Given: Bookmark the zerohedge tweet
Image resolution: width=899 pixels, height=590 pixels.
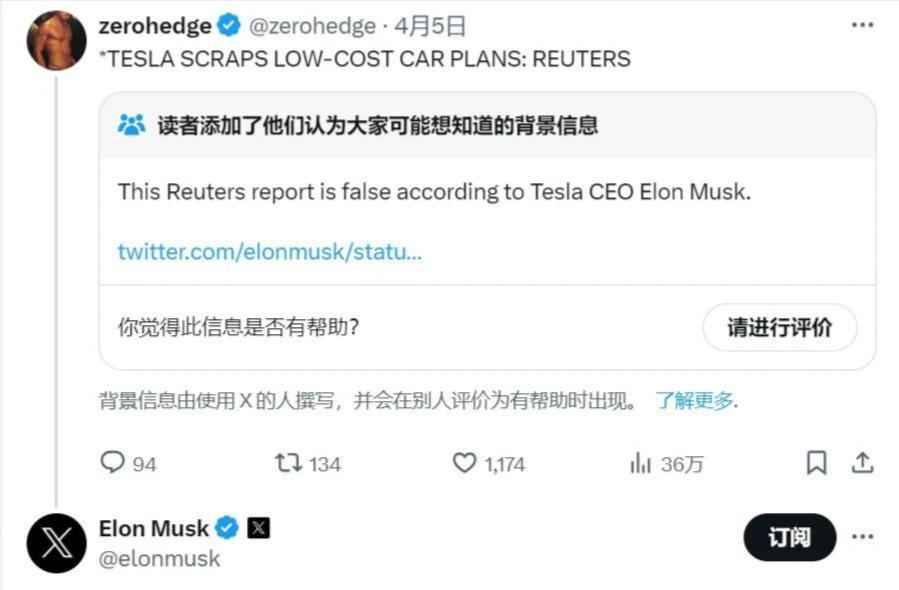Looking at the screenshot, I should (816, 463).
